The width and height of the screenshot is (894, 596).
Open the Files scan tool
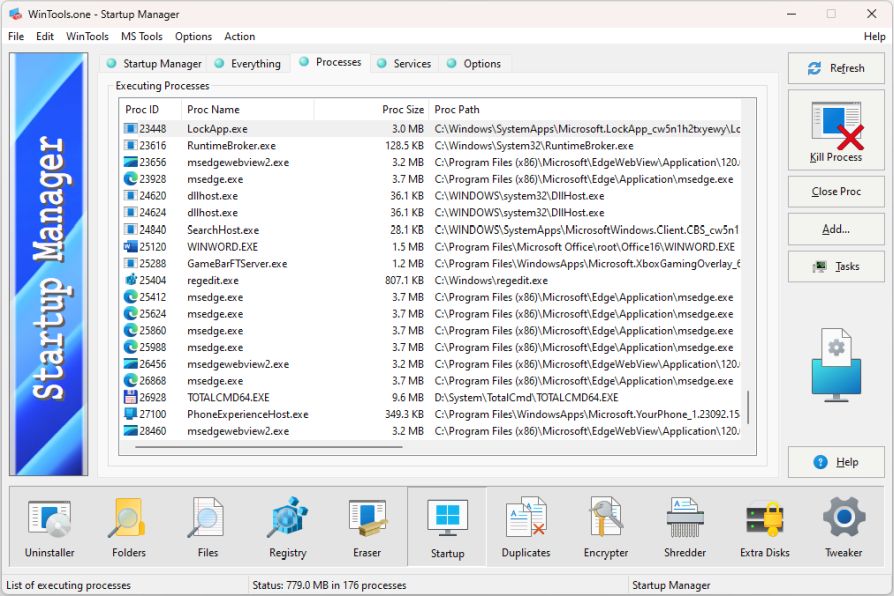point(208,526)
